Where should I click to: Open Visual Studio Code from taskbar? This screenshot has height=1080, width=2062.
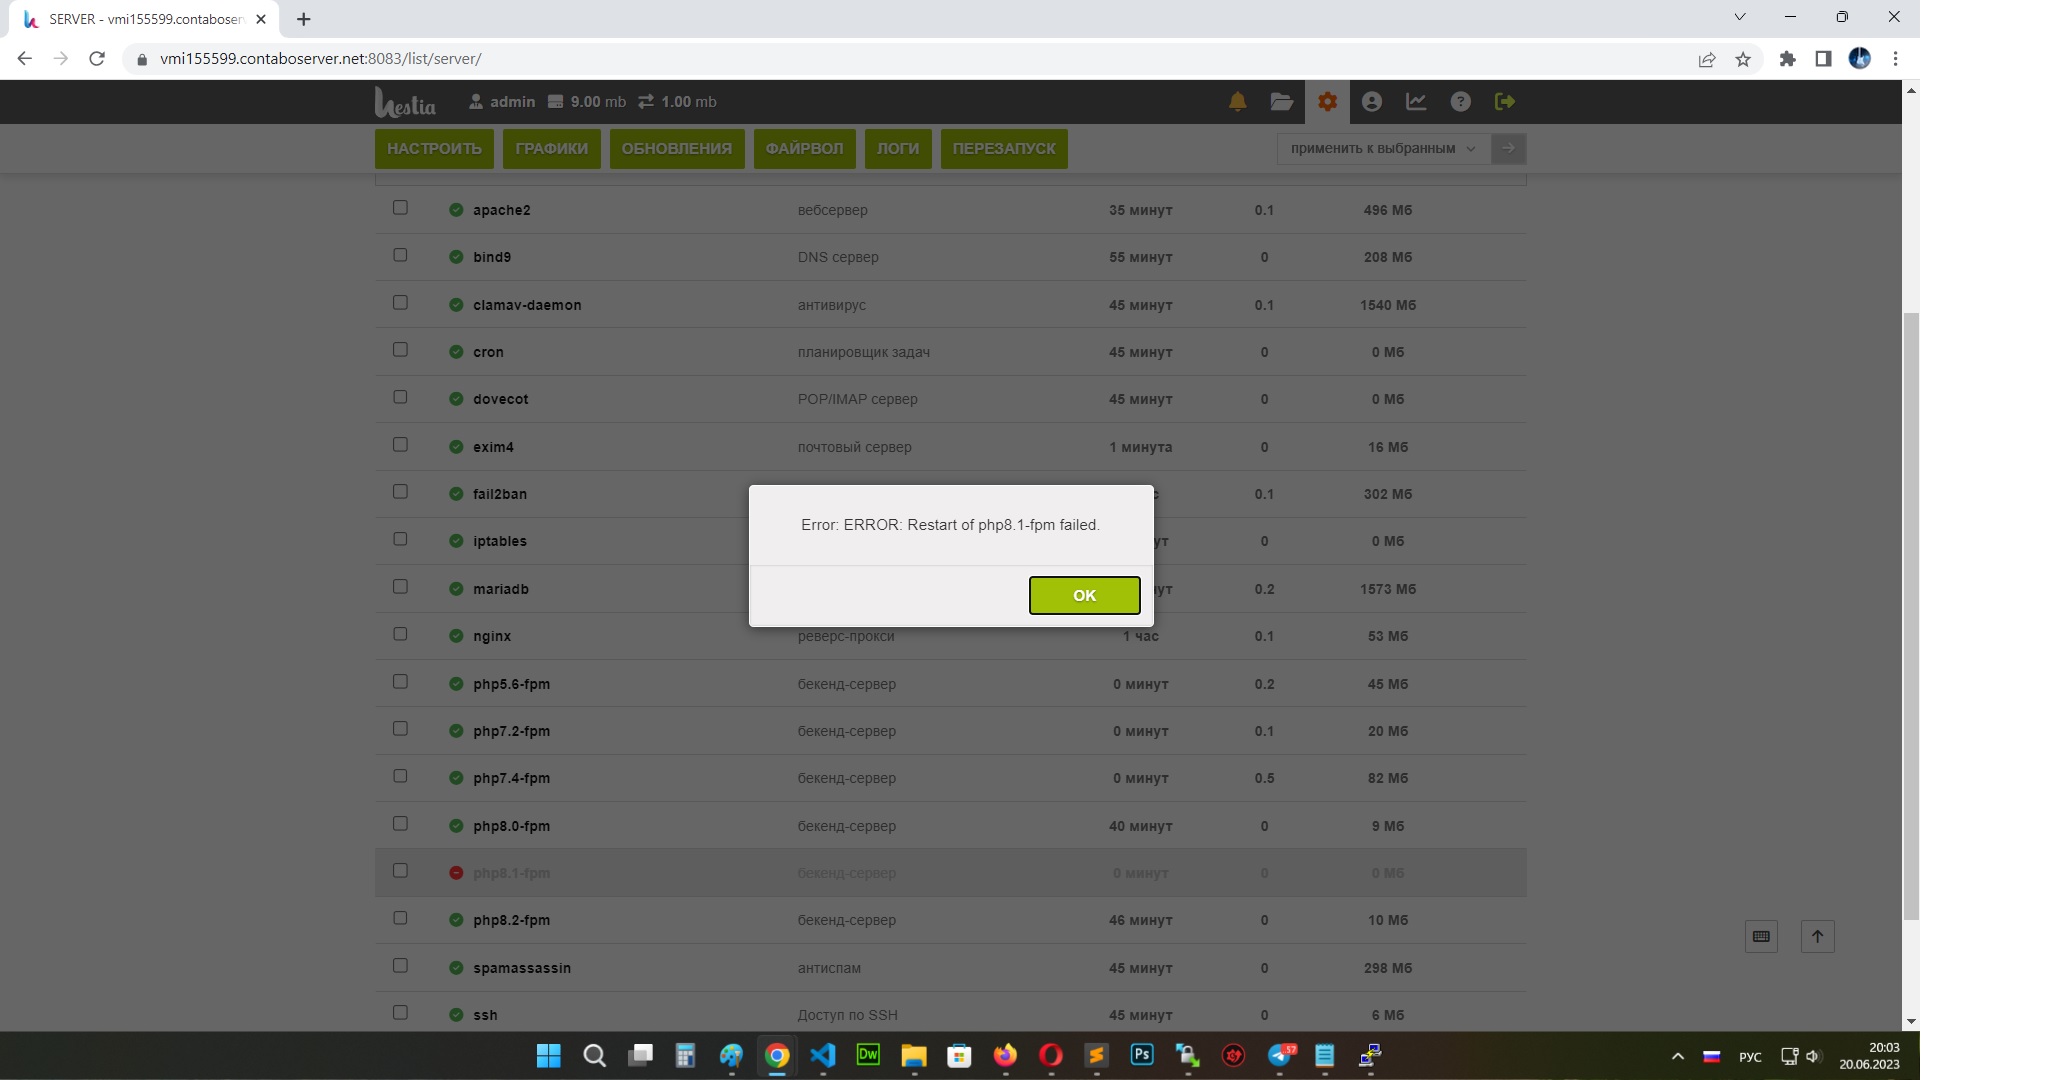[x=822, y=1056]
